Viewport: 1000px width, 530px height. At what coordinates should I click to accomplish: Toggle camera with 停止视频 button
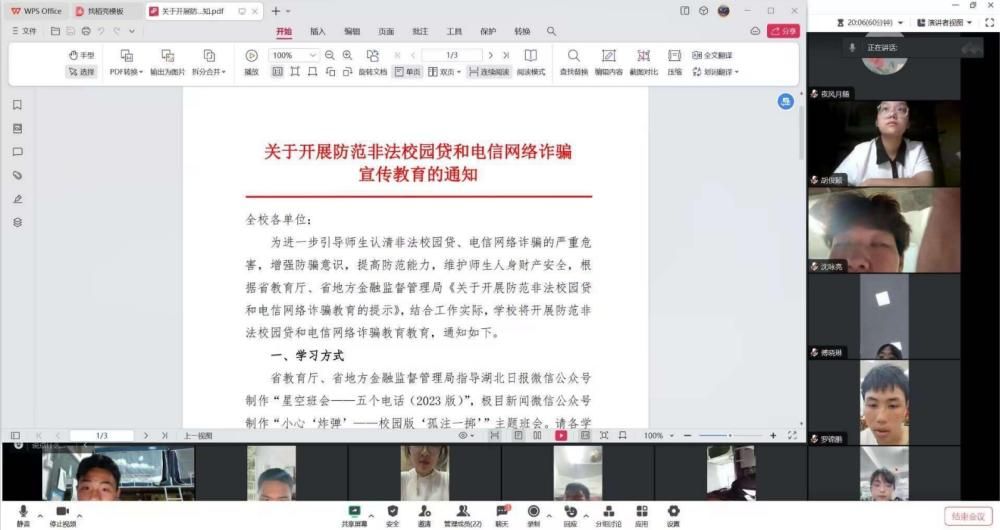coord(61,512)
